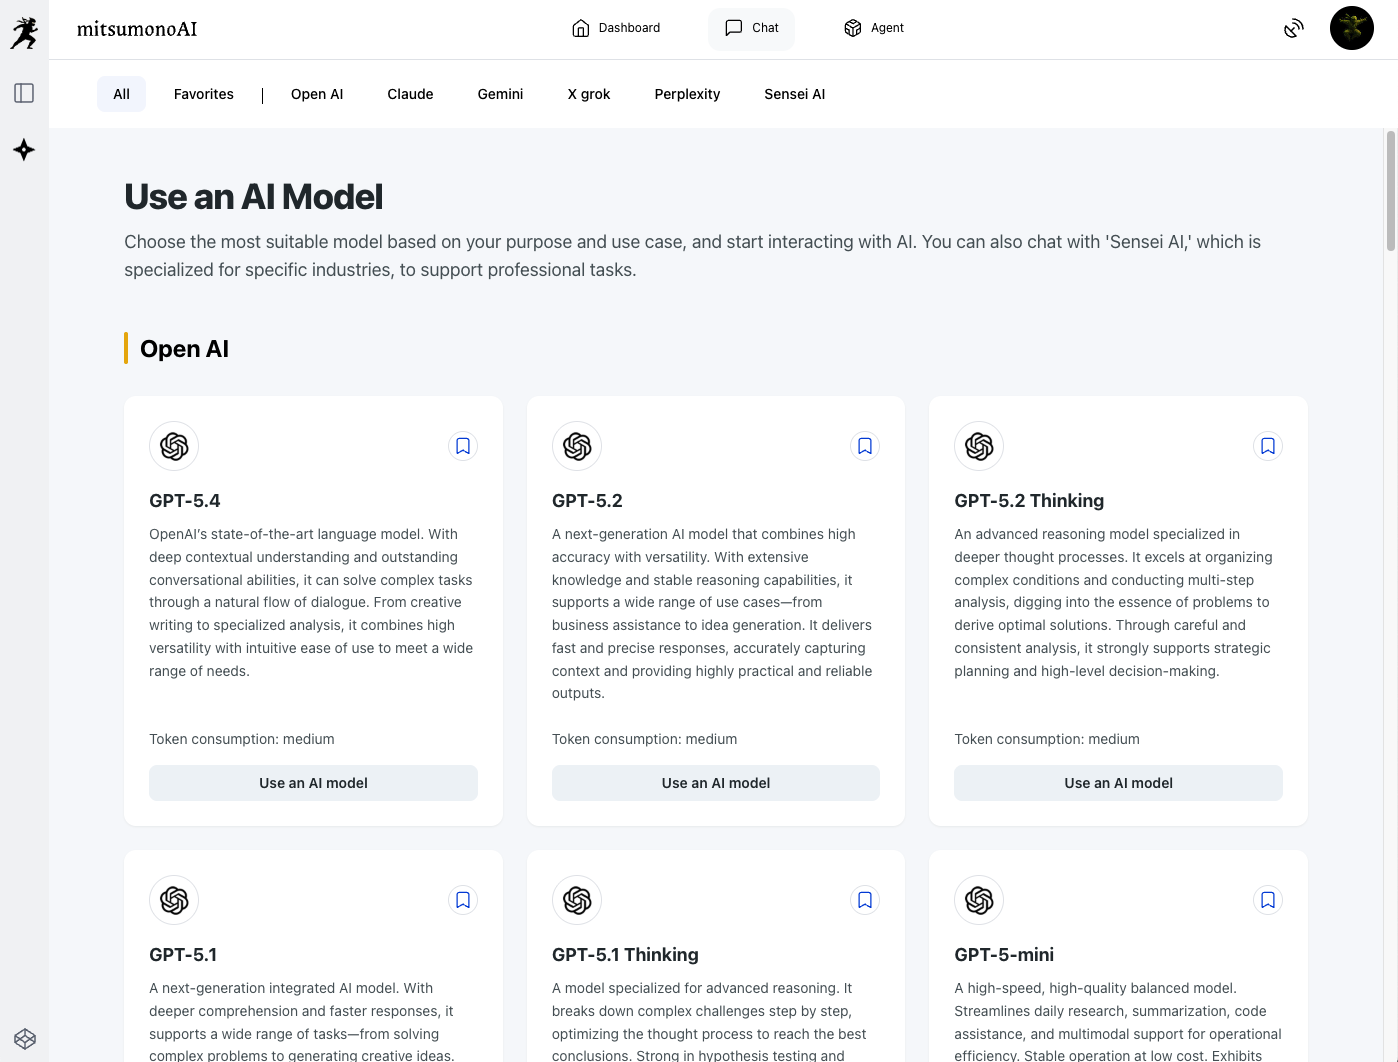Bookmark GPT-5-mini as a favorite
1398x1062 pixels.
(x=1268, y=900)
